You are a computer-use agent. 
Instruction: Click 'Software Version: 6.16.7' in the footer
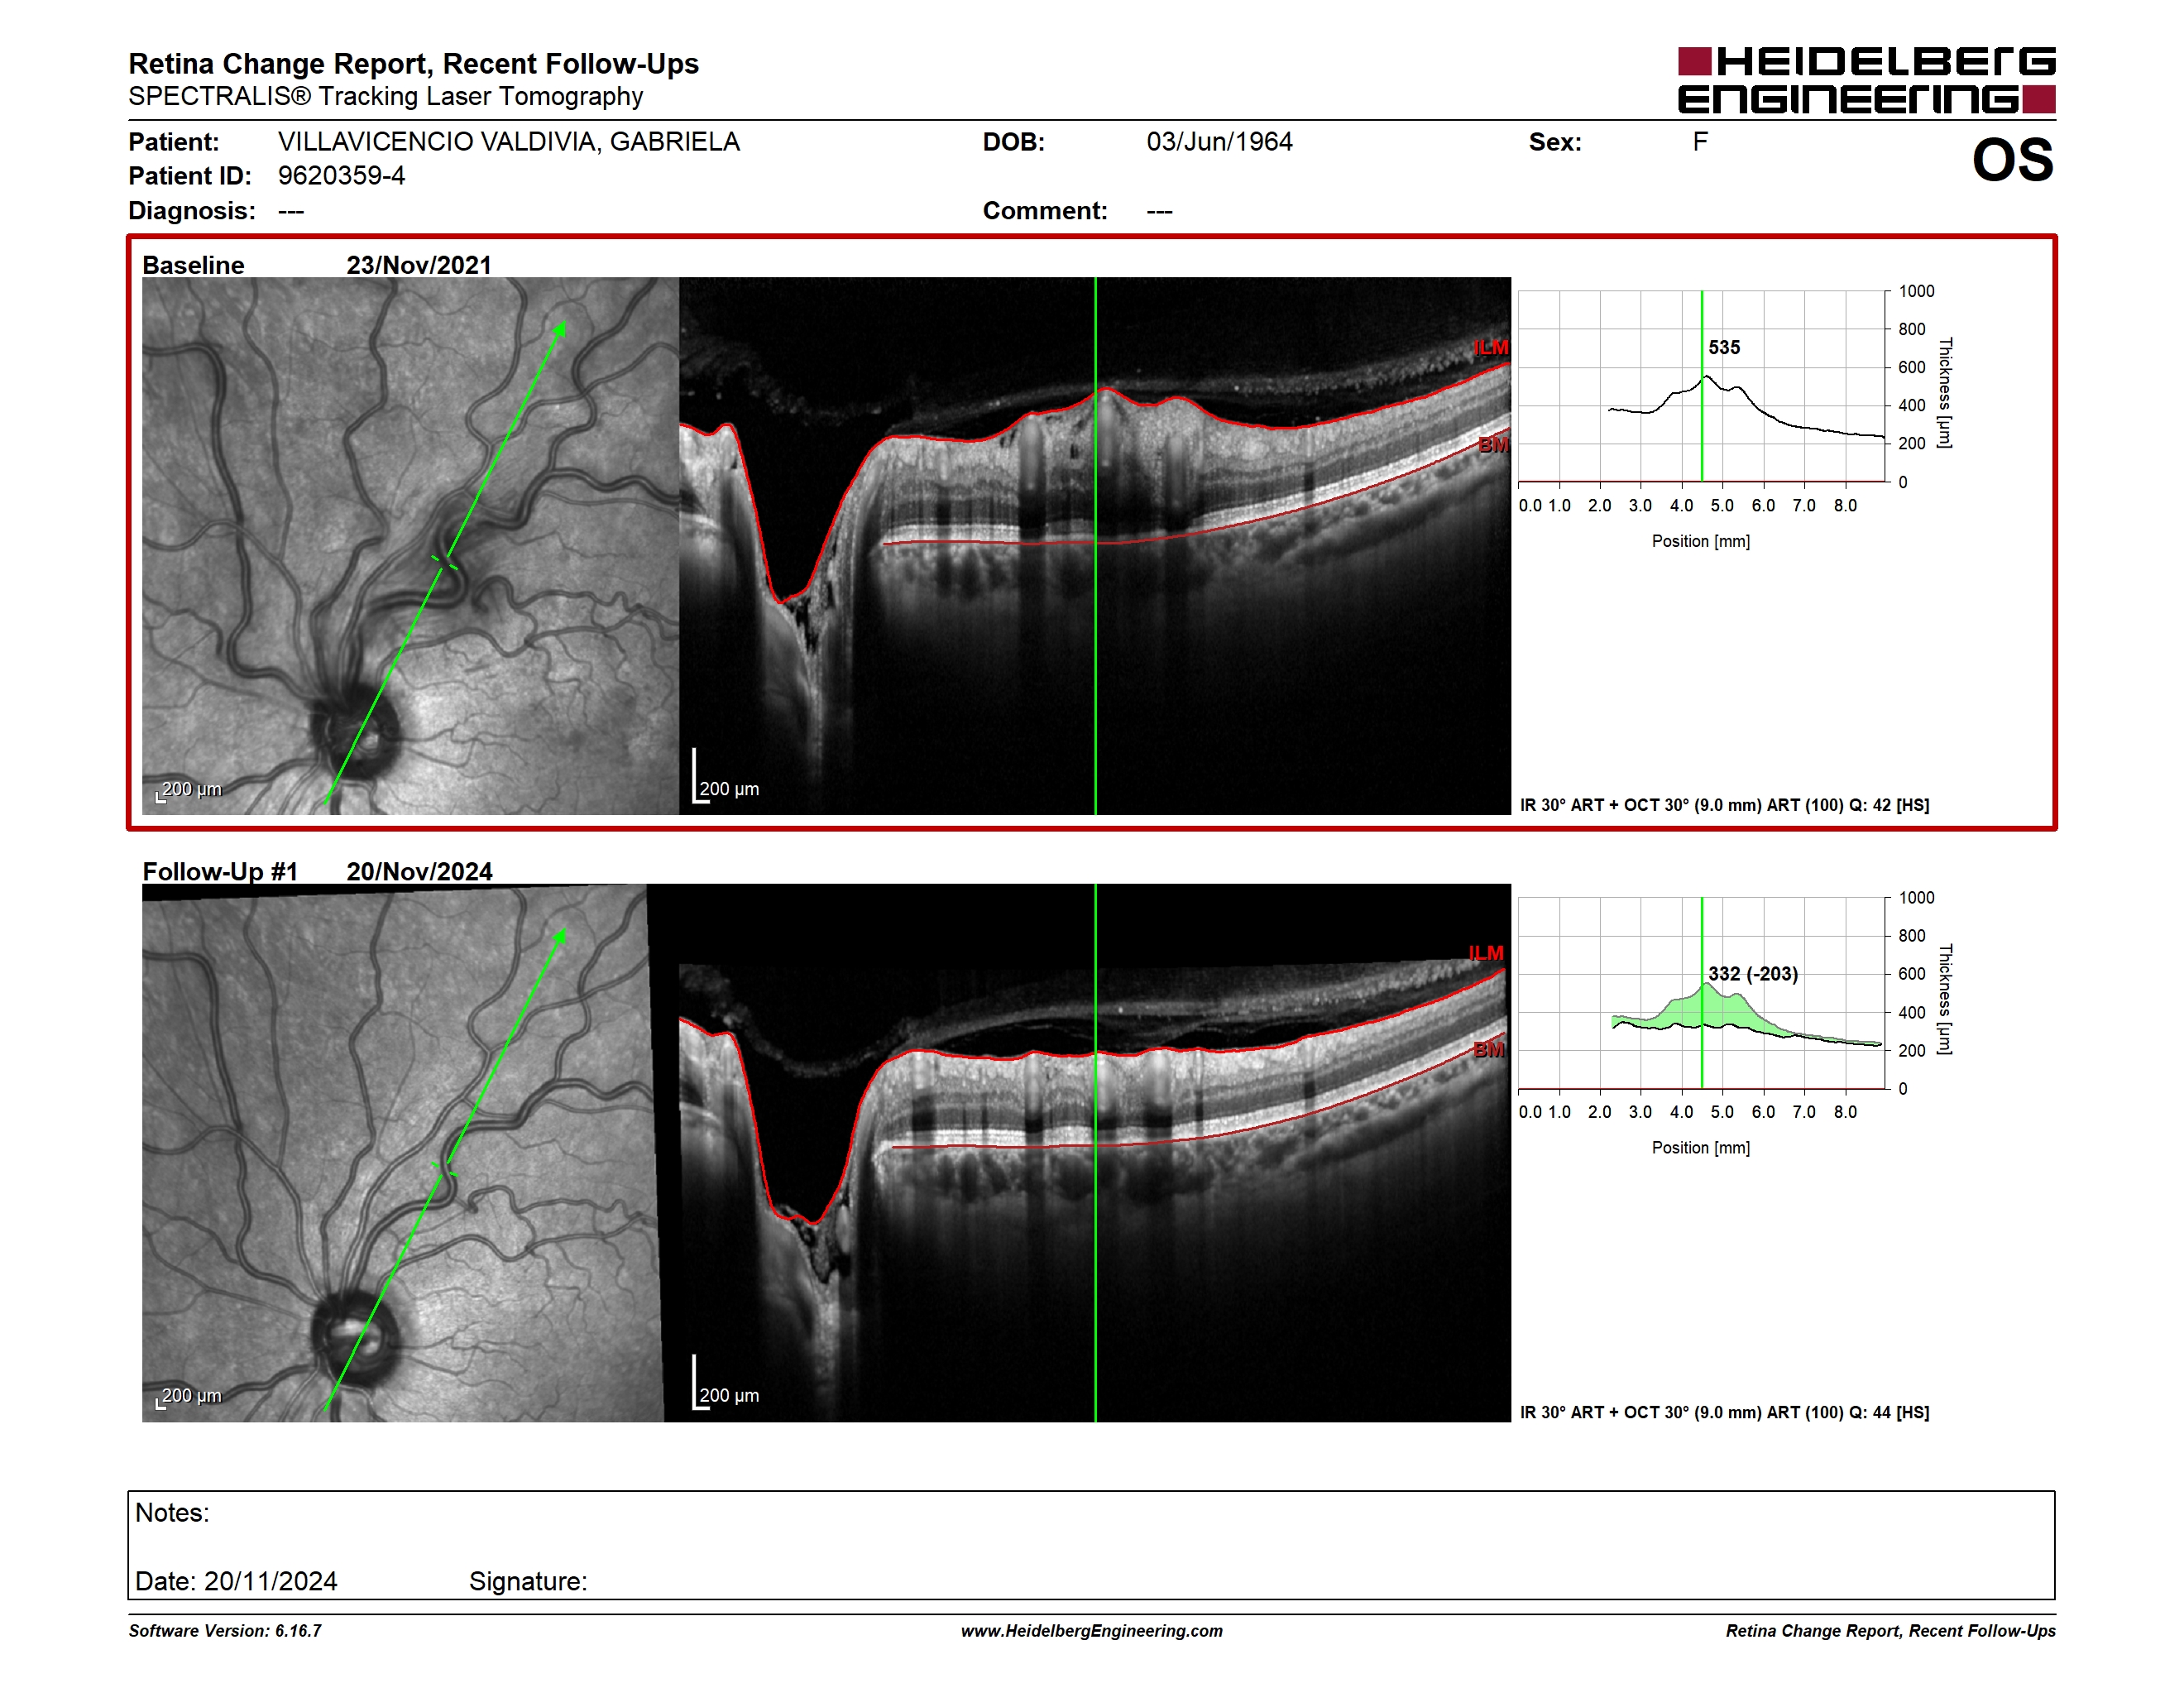(225, 1631)
